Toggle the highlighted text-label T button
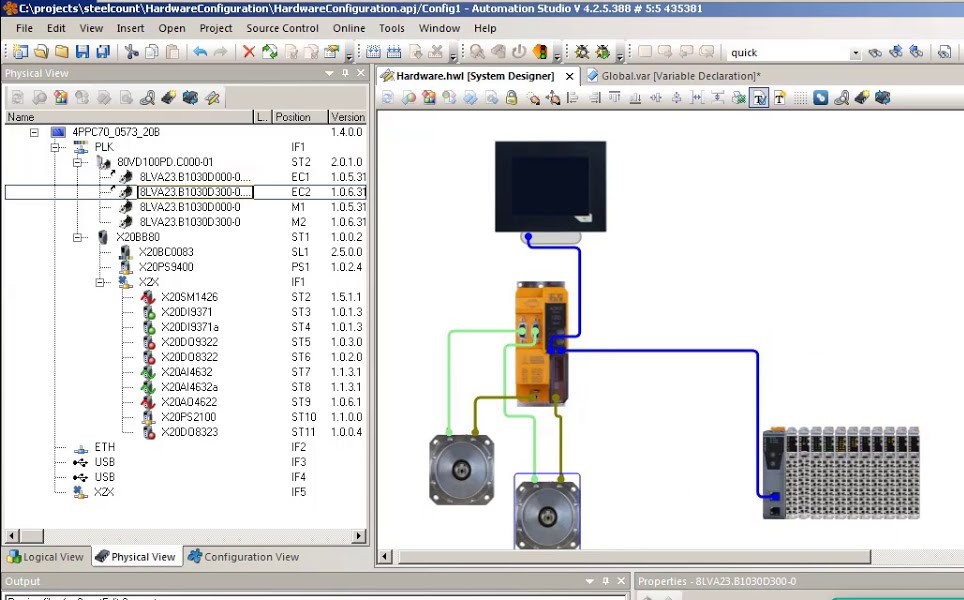The height and width of the screenshot is (600, 964). coord(759,98)
